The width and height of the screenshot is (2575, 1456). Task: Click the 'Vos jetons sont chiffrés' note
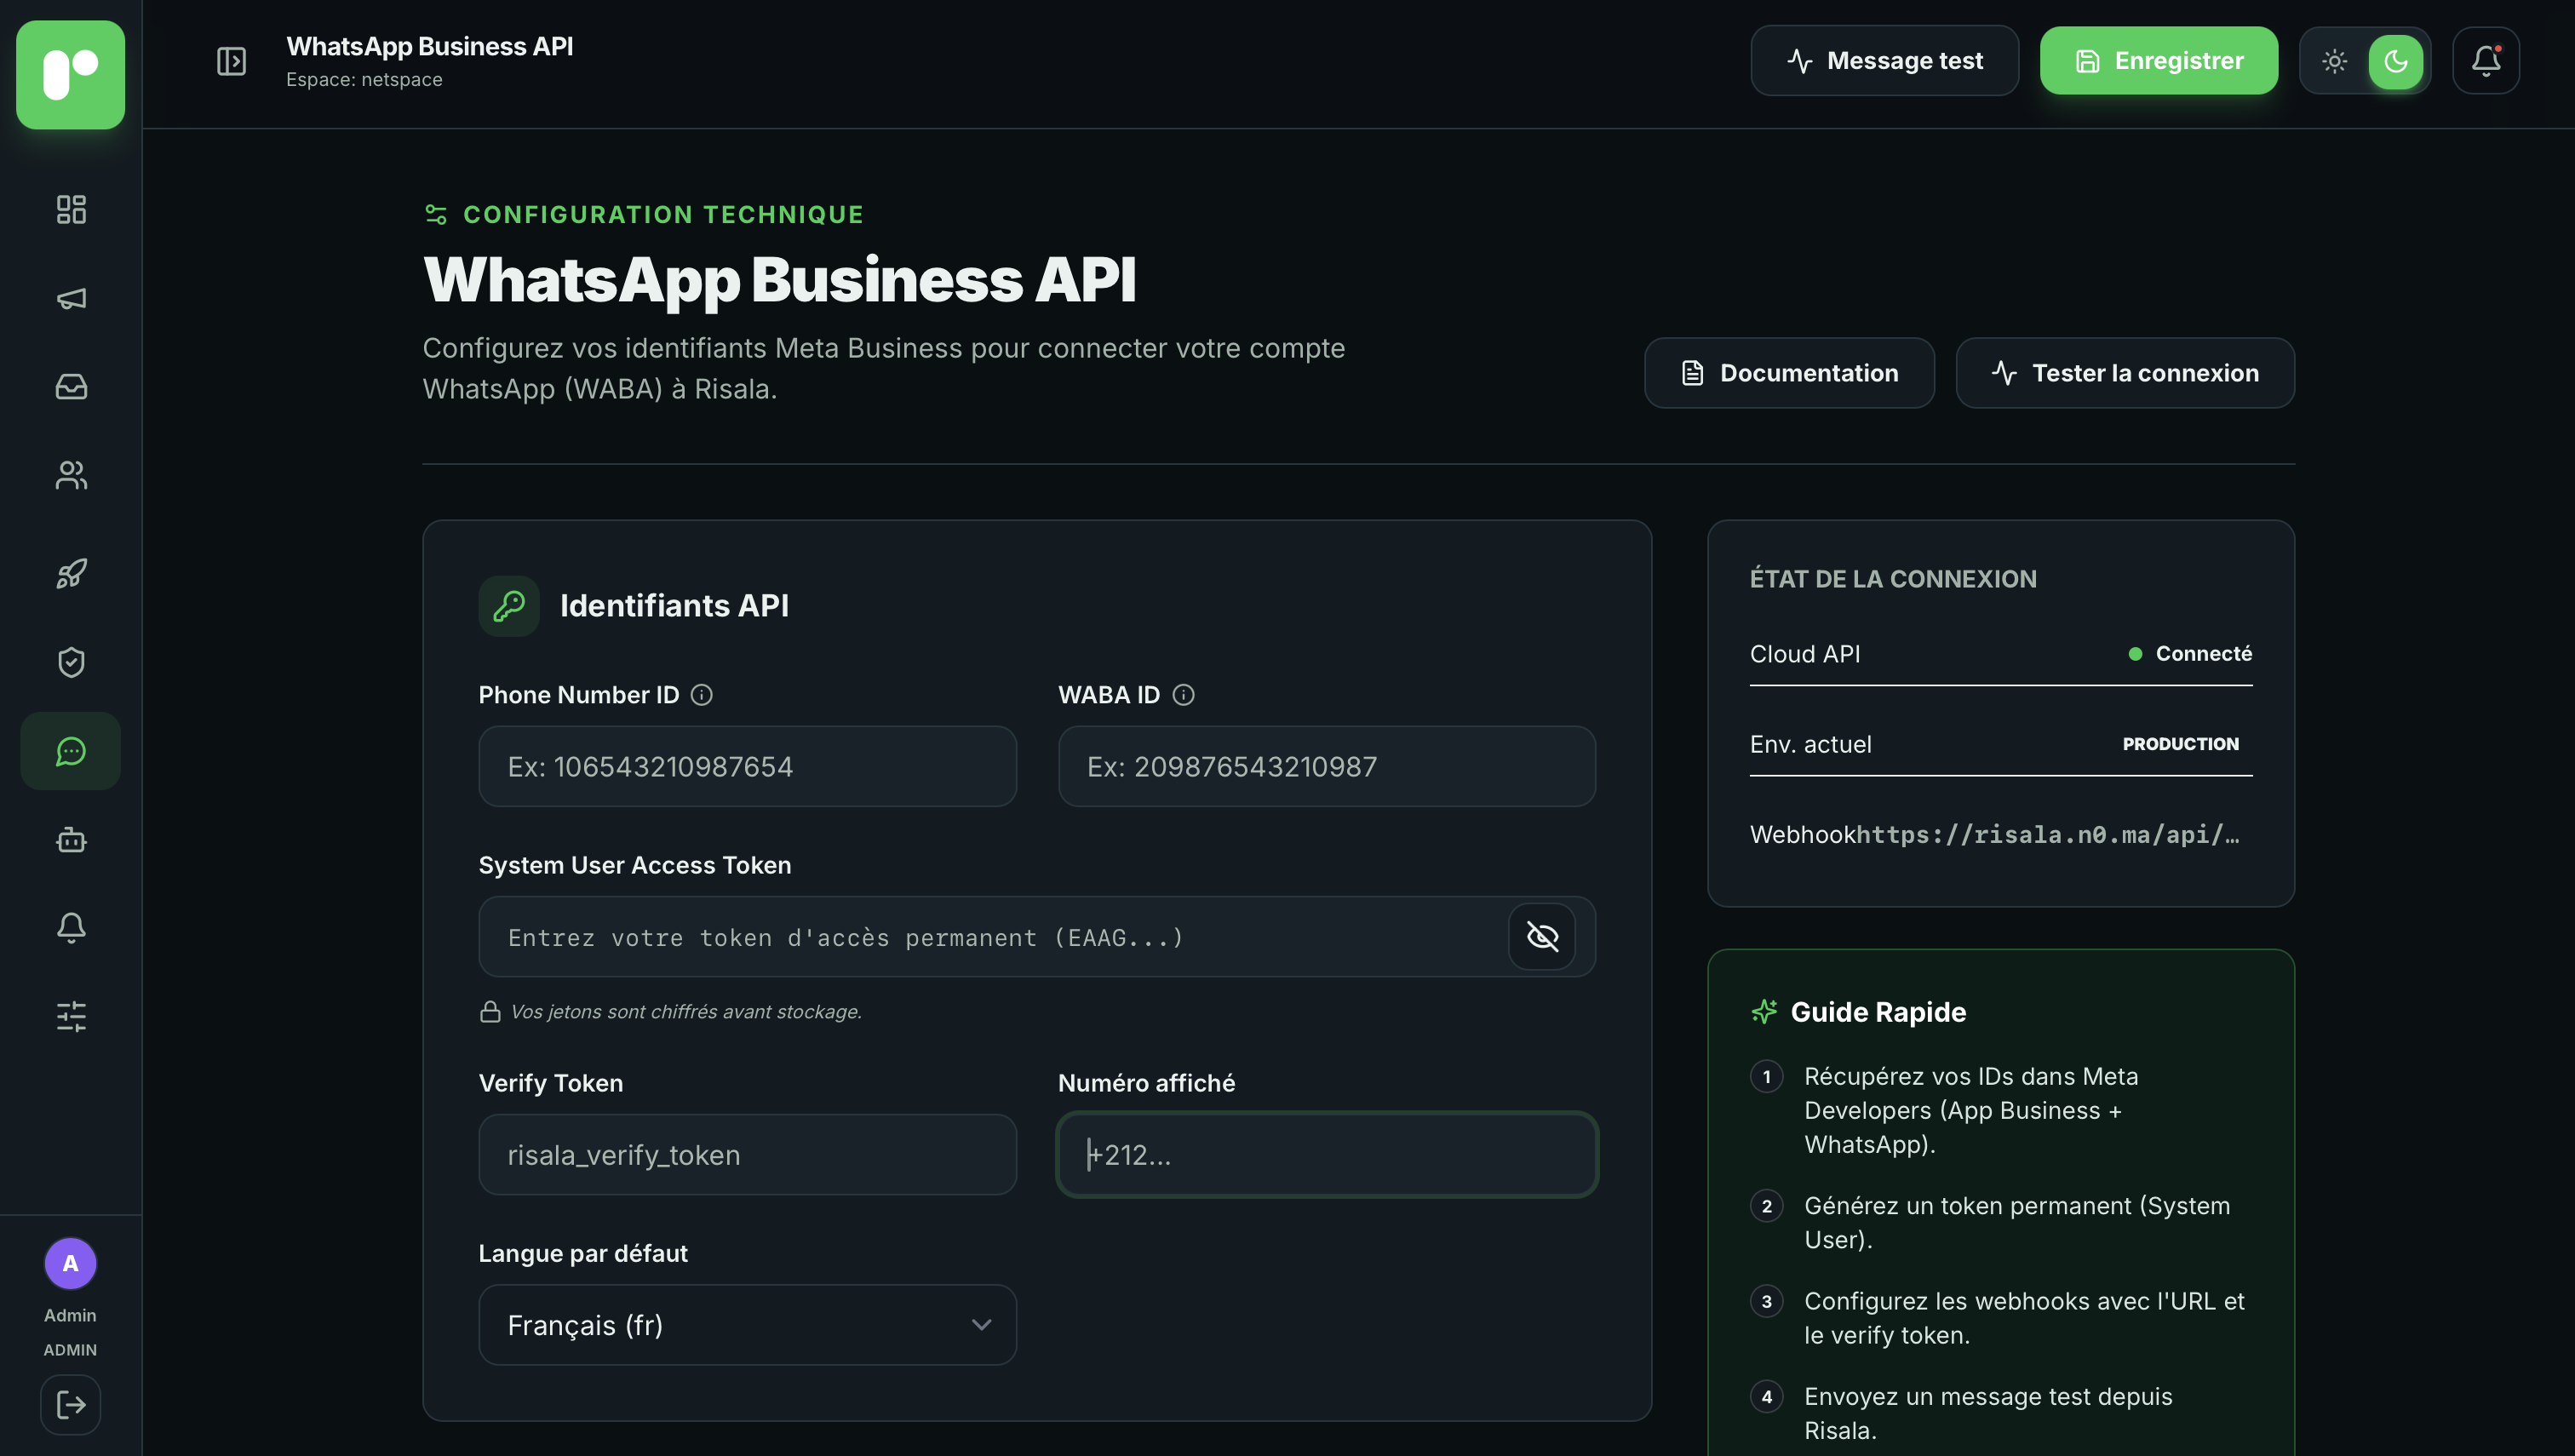pyautogui.click(x=686, y=1012)
